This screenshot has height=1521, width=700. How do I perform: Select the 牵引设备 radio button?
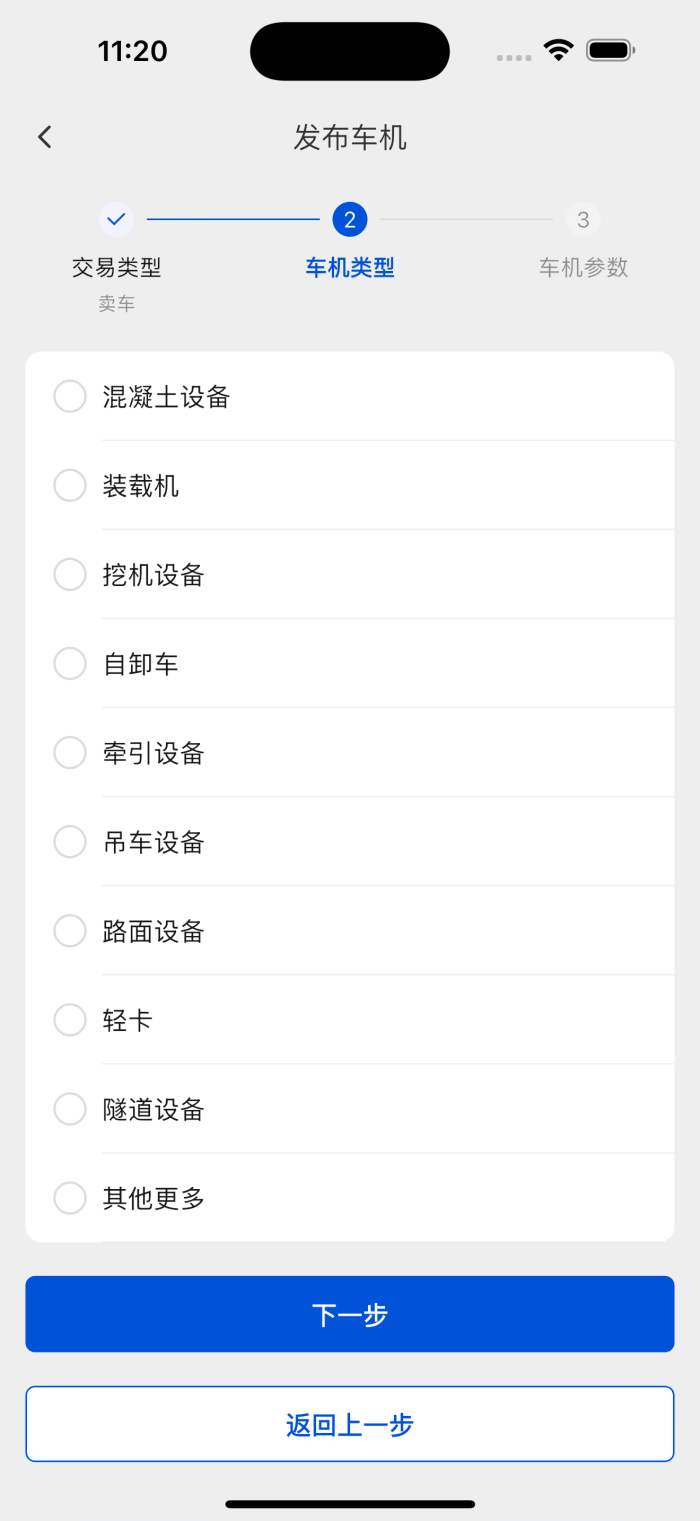point(70,752)
